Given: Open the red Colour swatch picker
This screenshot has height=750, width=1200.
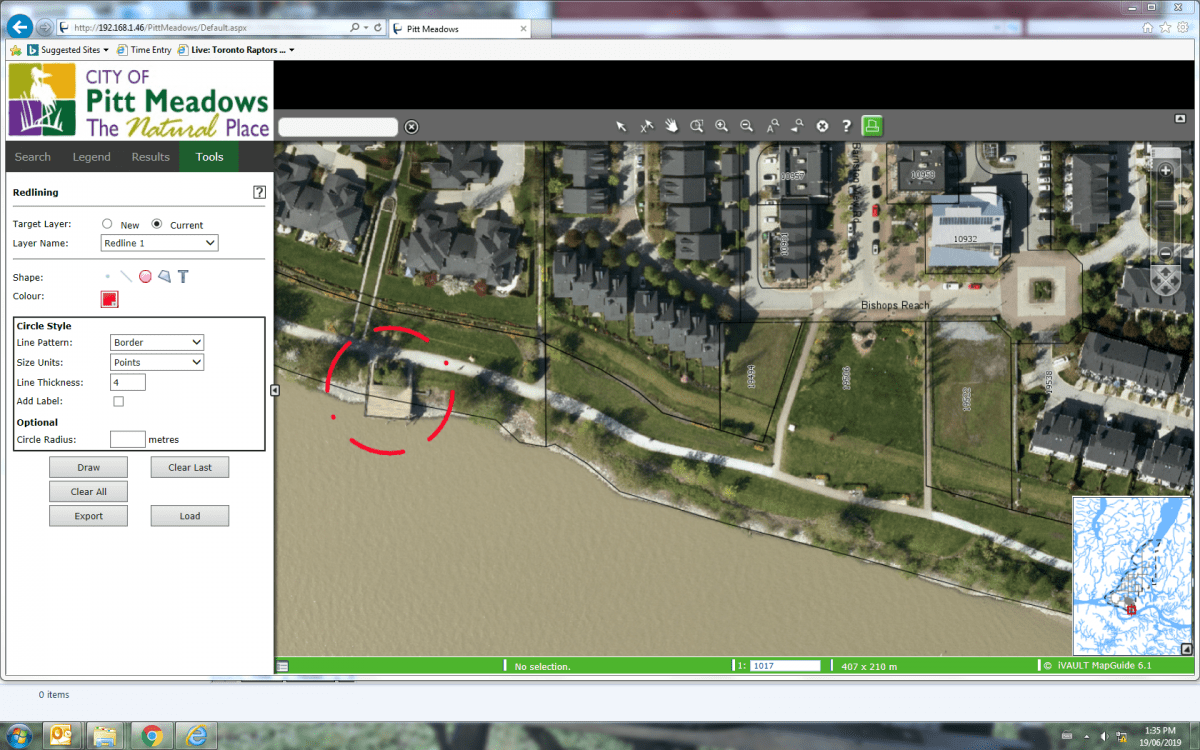Looking at the screenshot, I should click(109, 299).
